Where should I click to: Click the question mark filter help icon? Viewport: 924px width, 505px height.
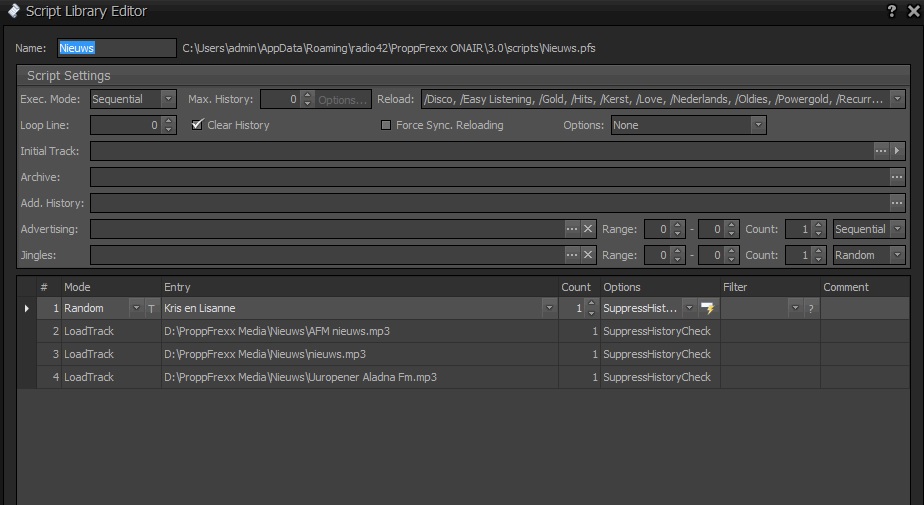pyautogui.click(x=810, y=309)
